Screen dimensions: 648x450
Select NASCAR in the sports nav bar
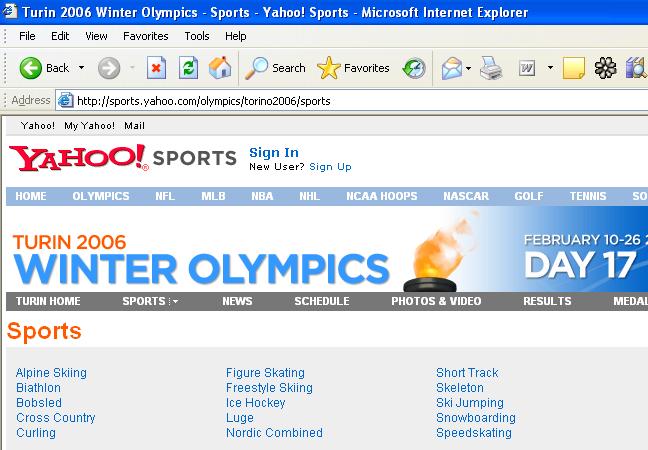[x=466, y=196]
